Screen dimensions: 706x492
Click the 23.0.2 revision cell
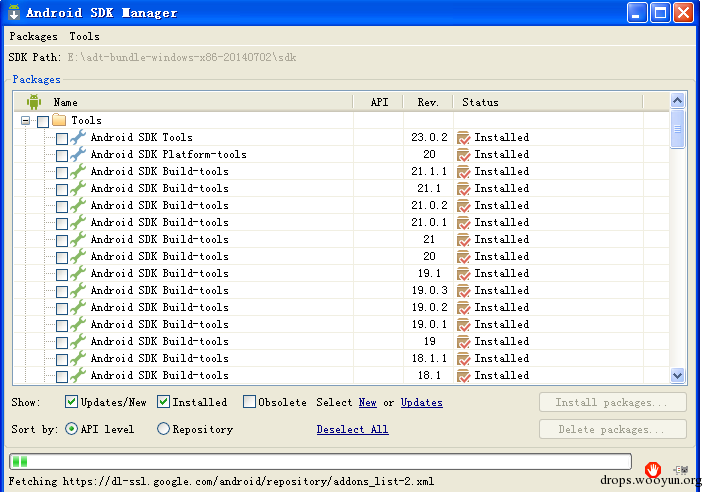[x=429, y=137]
